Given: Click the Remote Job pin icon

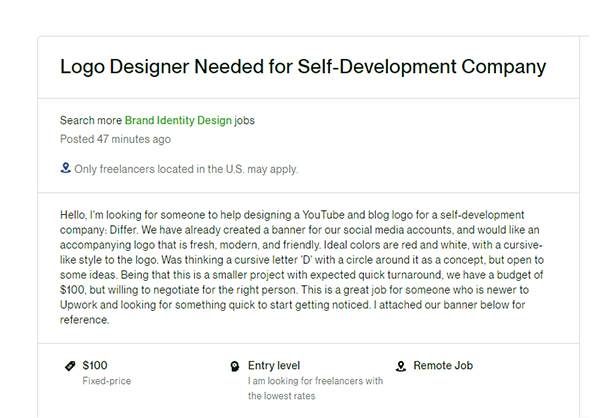Looking at the screenshot, I should [x=401, y=366].
